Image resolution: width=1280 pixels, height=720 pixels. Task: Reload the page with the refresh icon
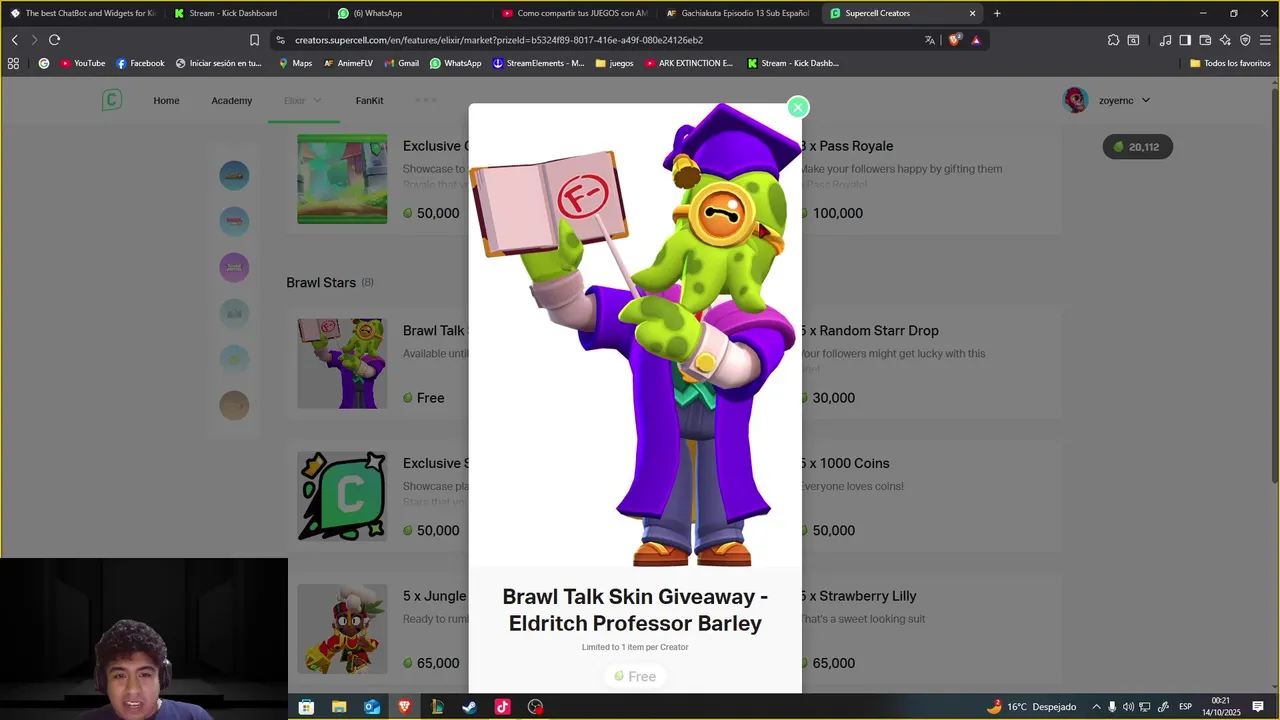pyautogui.click(x=54, y=40)
